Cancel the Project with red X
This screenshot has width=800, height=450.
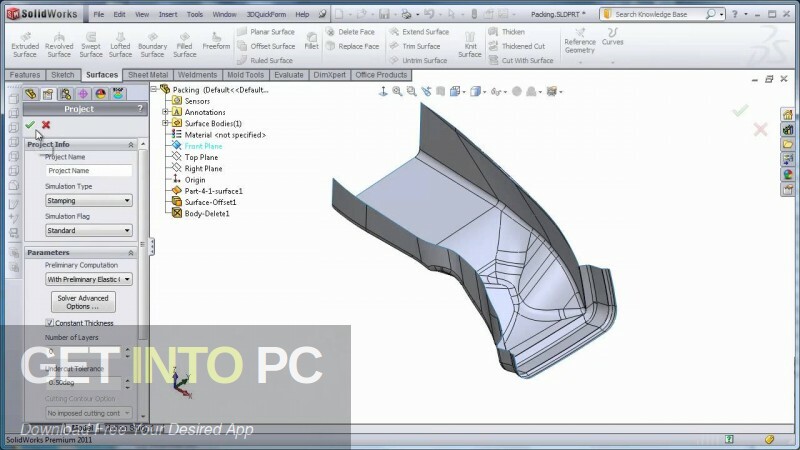tap(46, 124)
